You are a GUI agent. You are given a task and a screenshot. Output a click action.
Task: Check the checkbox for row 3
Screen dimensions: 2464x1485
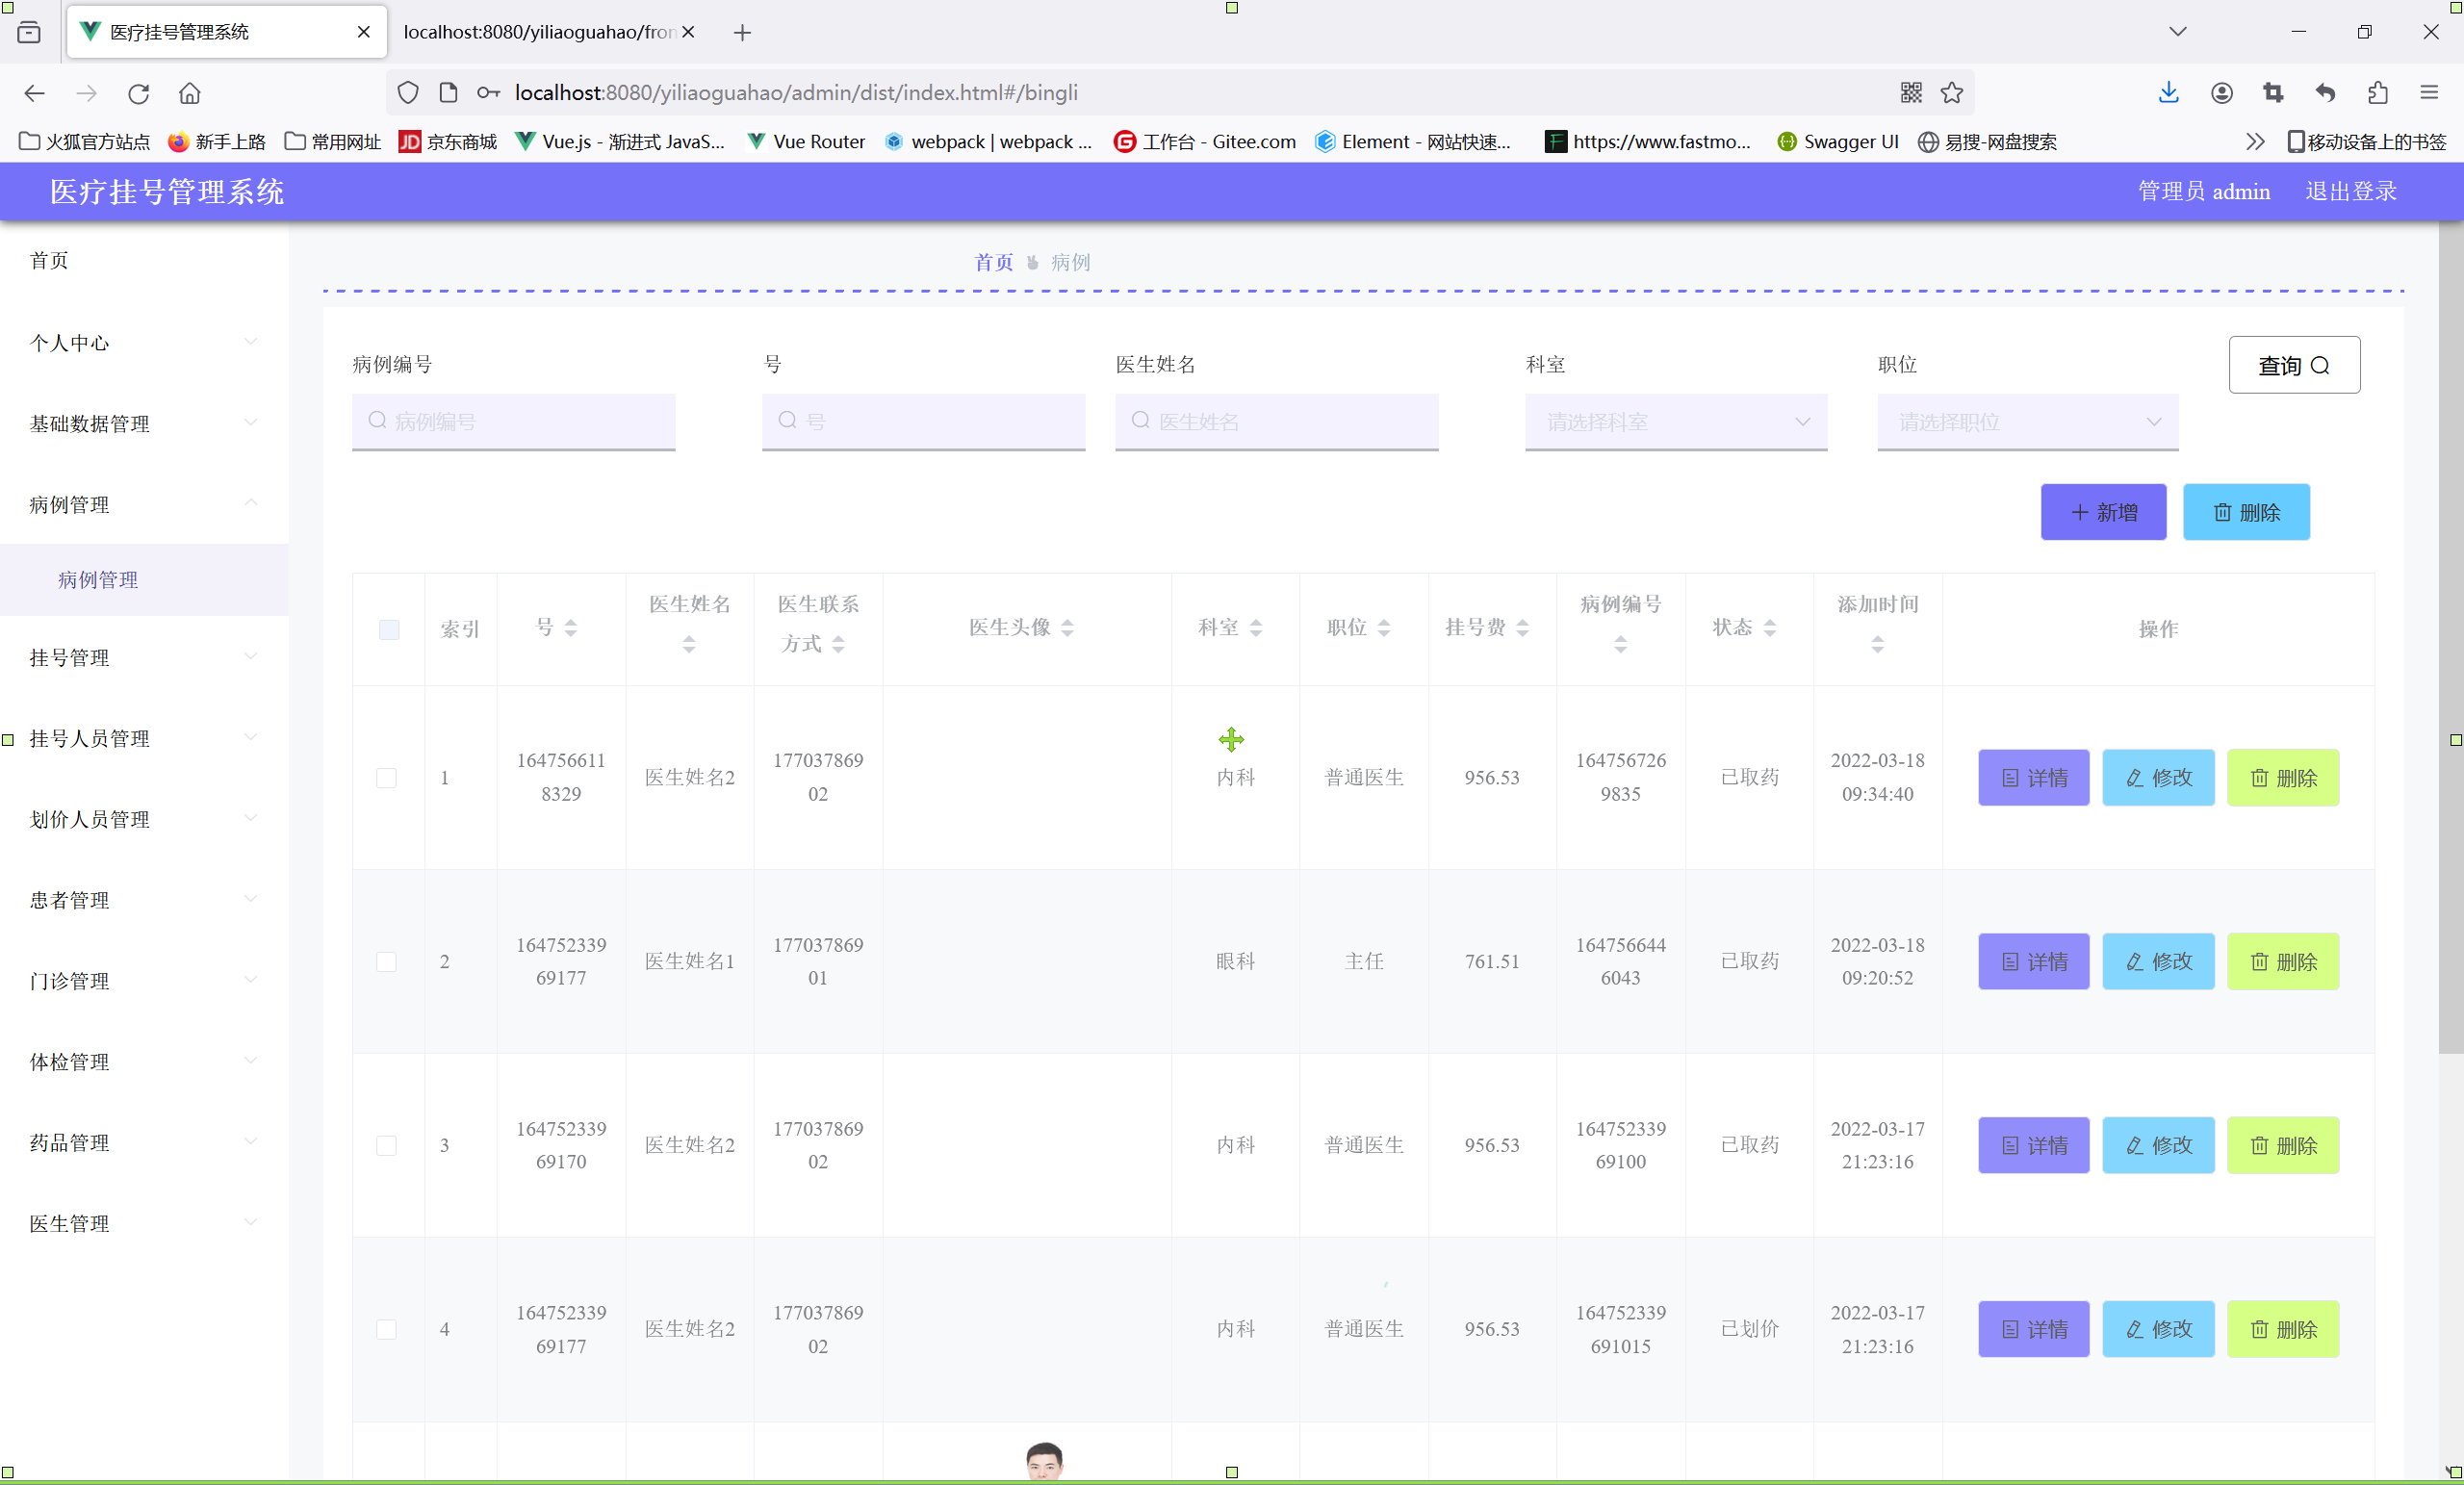pos(386,1145)
